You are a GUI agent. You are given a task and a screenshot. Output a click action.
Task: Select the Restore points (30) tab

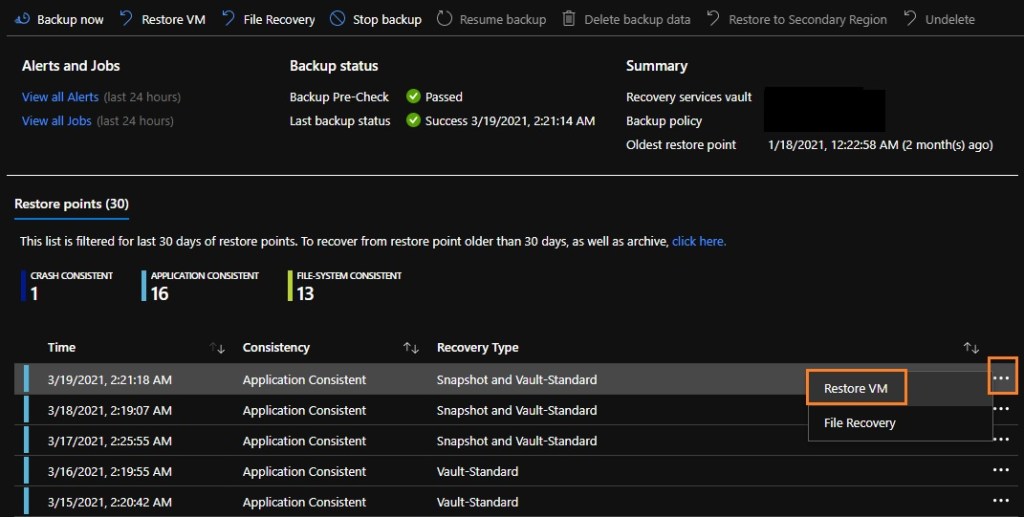click(72, 204)
